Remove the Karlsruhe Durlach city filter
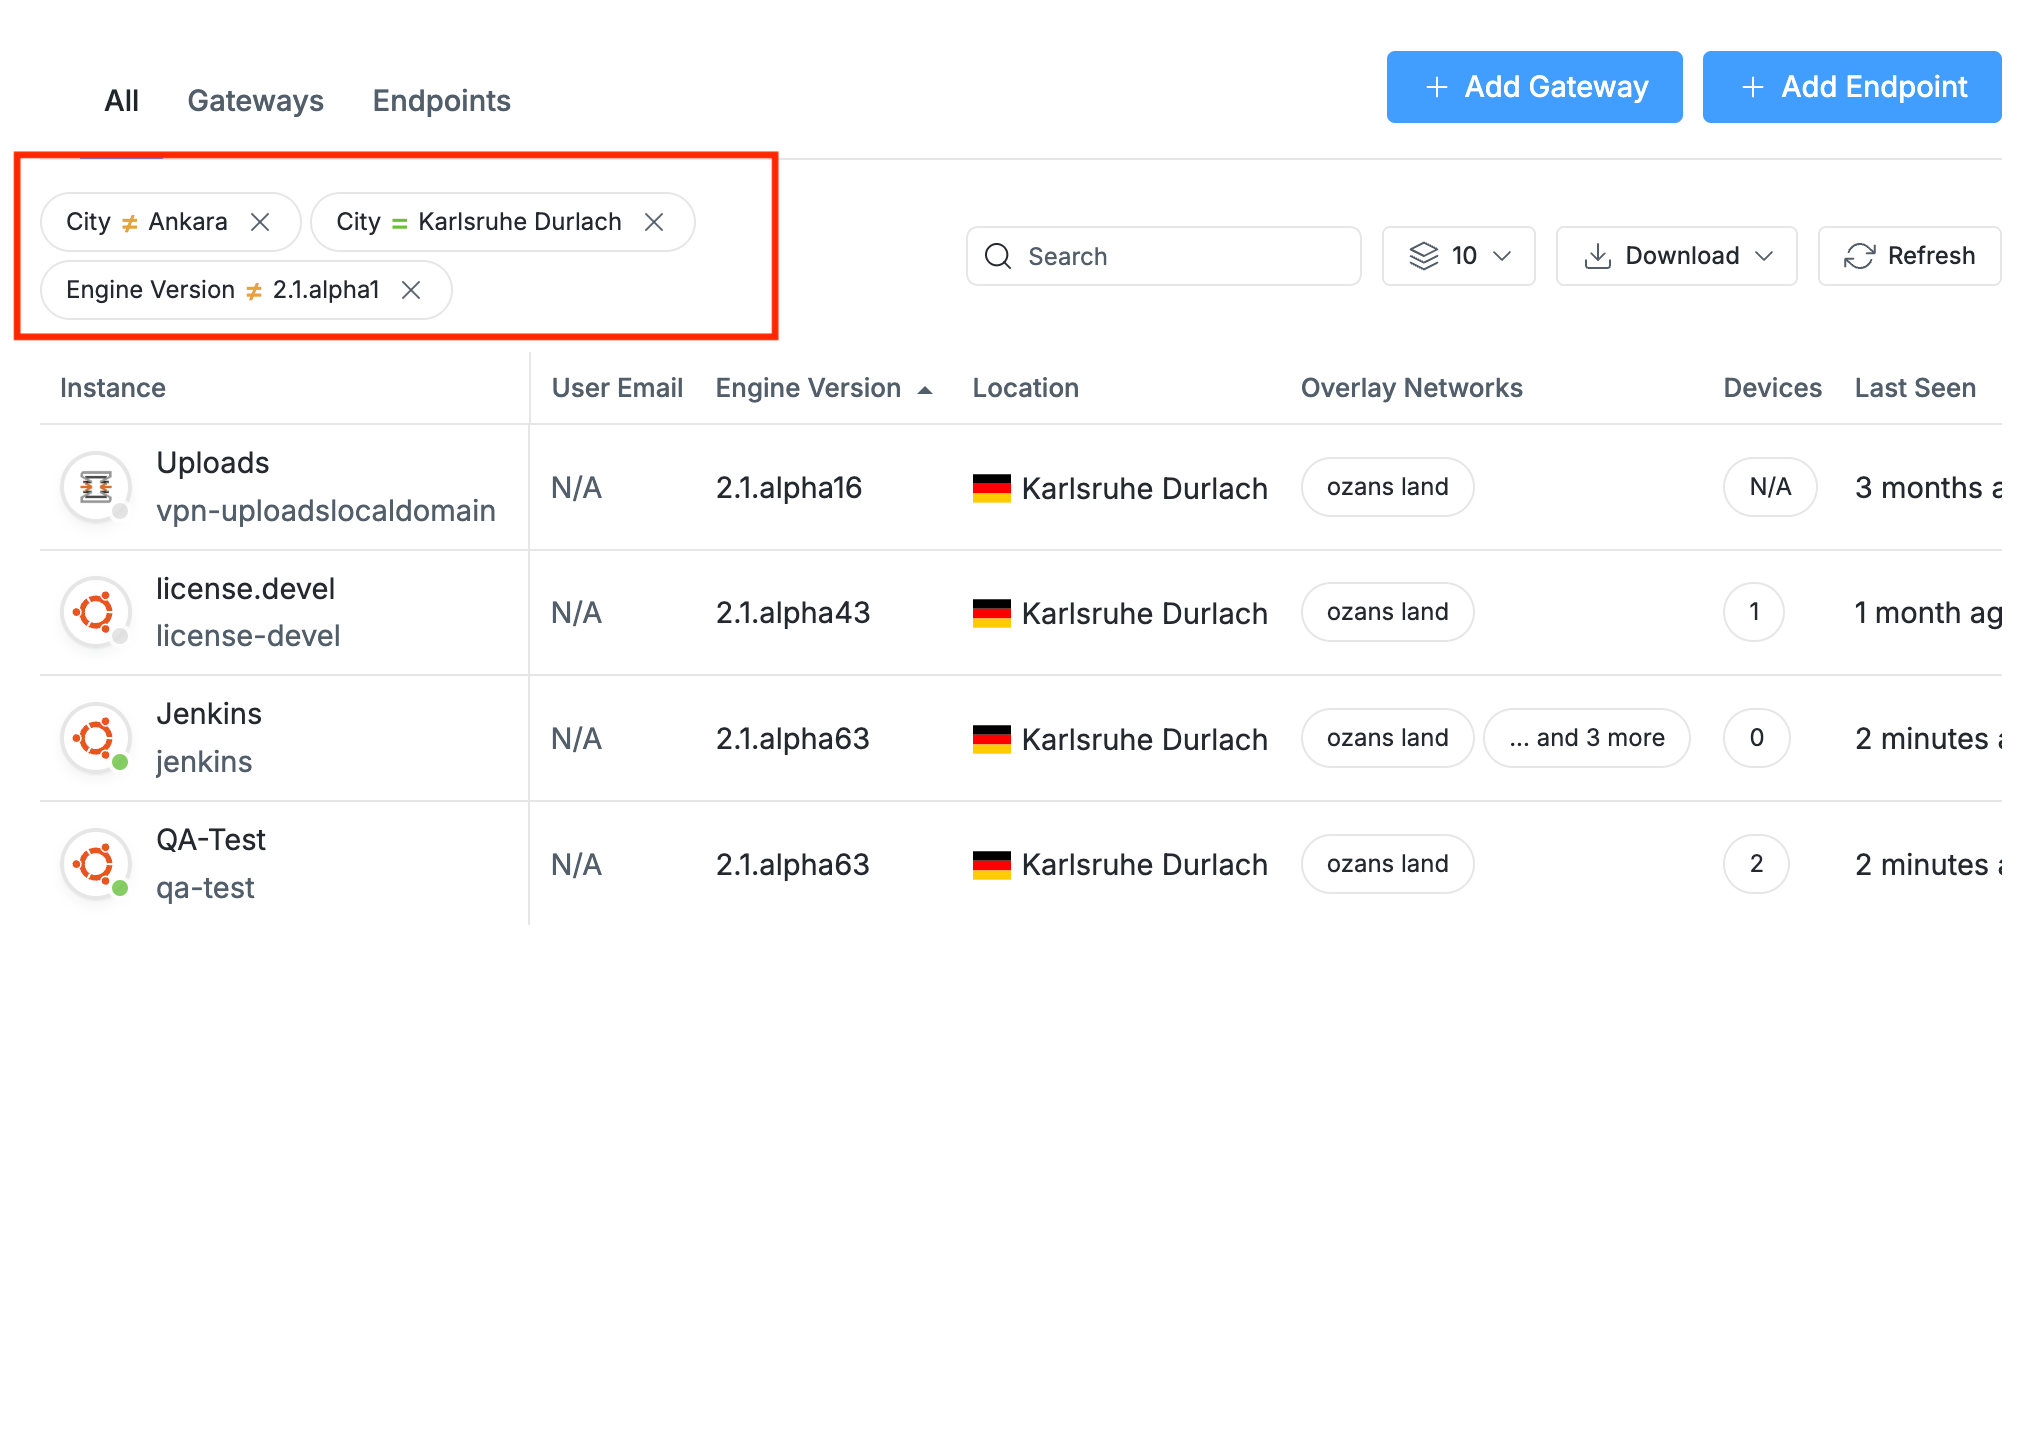2042x1442 pixels. [x=654, y=222]
